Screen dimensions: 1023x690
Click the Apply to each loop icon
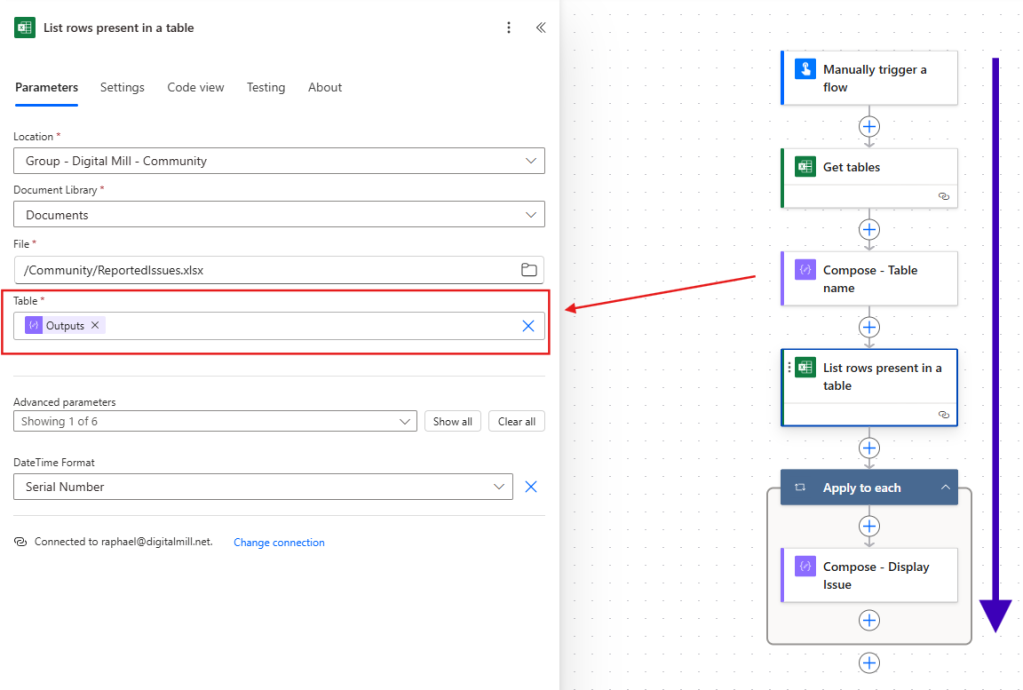(800, 487)
